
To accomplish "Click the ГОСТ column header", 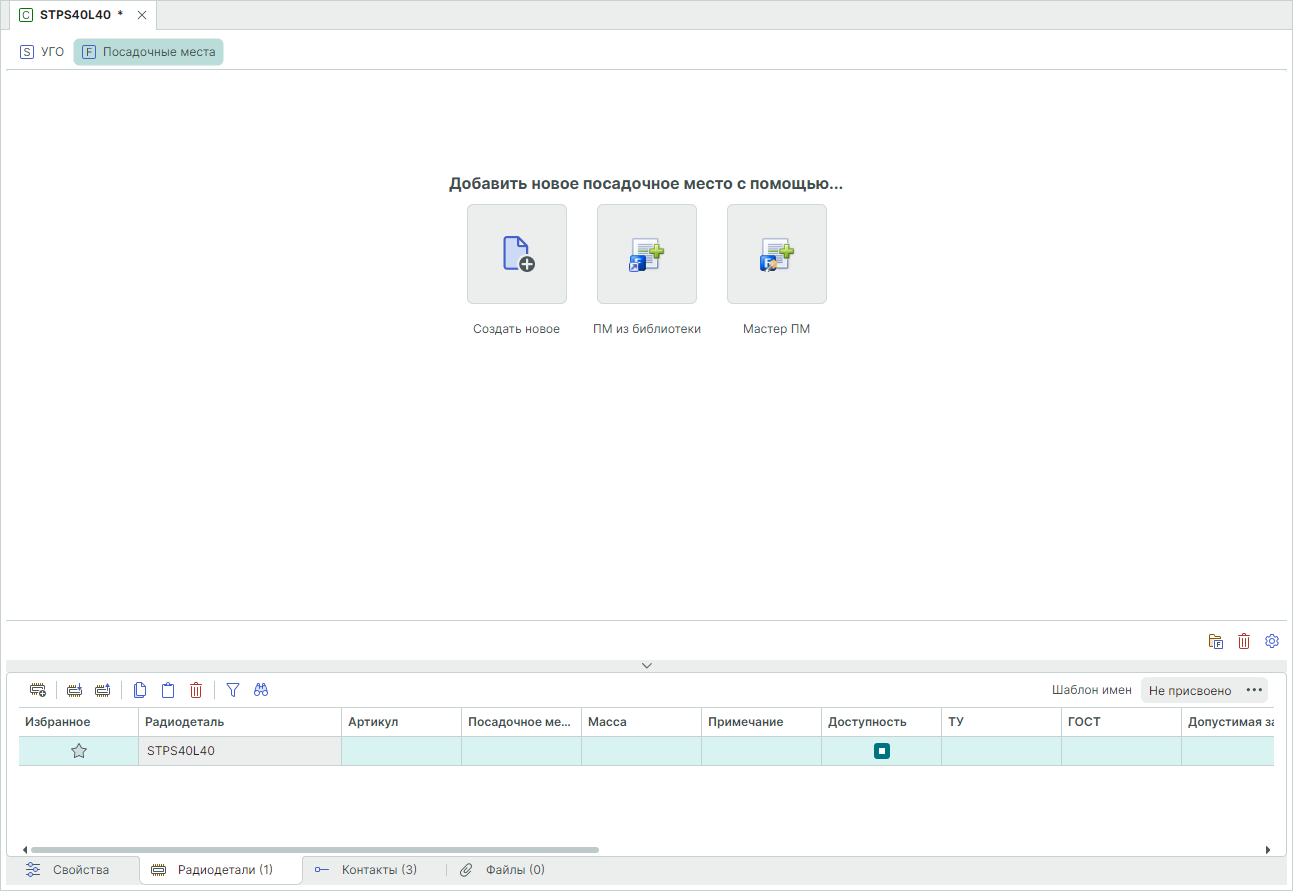I will tap(1122, 722).
